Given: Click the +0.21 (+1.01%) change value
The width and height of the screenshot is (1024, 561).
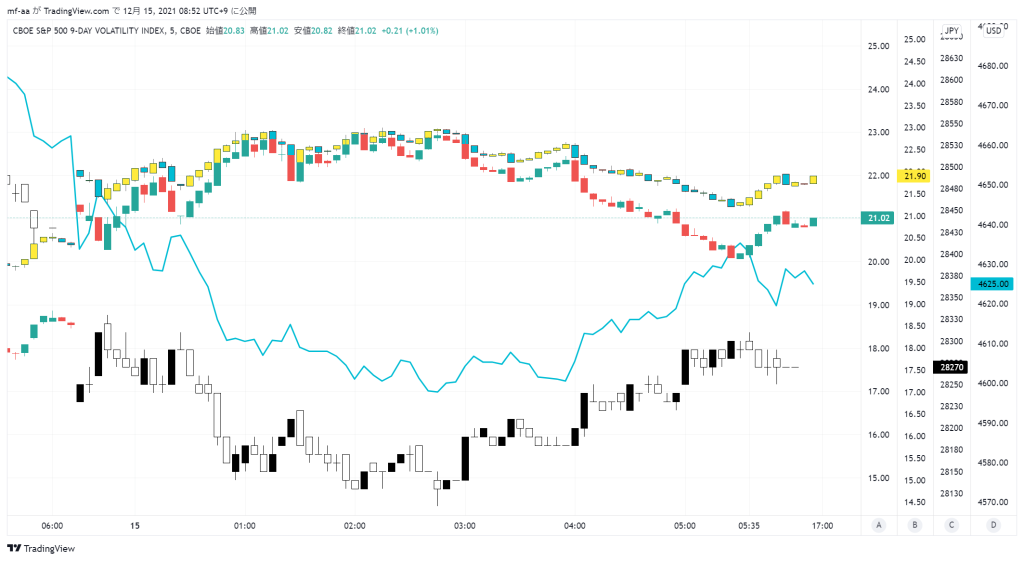Looking at the screenshot, I should (410, 31).
